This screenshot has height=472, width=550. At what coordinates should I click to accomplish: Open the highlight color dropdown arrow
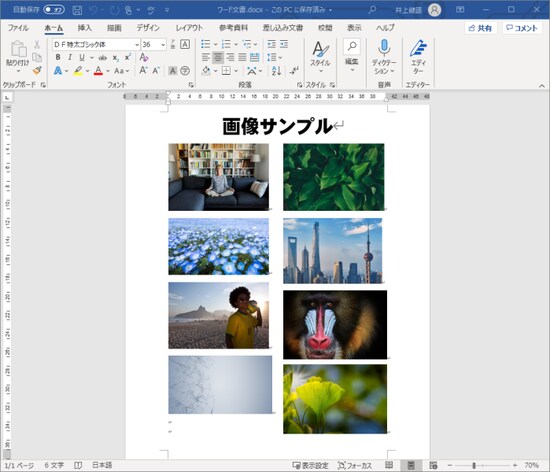(87, 71)
